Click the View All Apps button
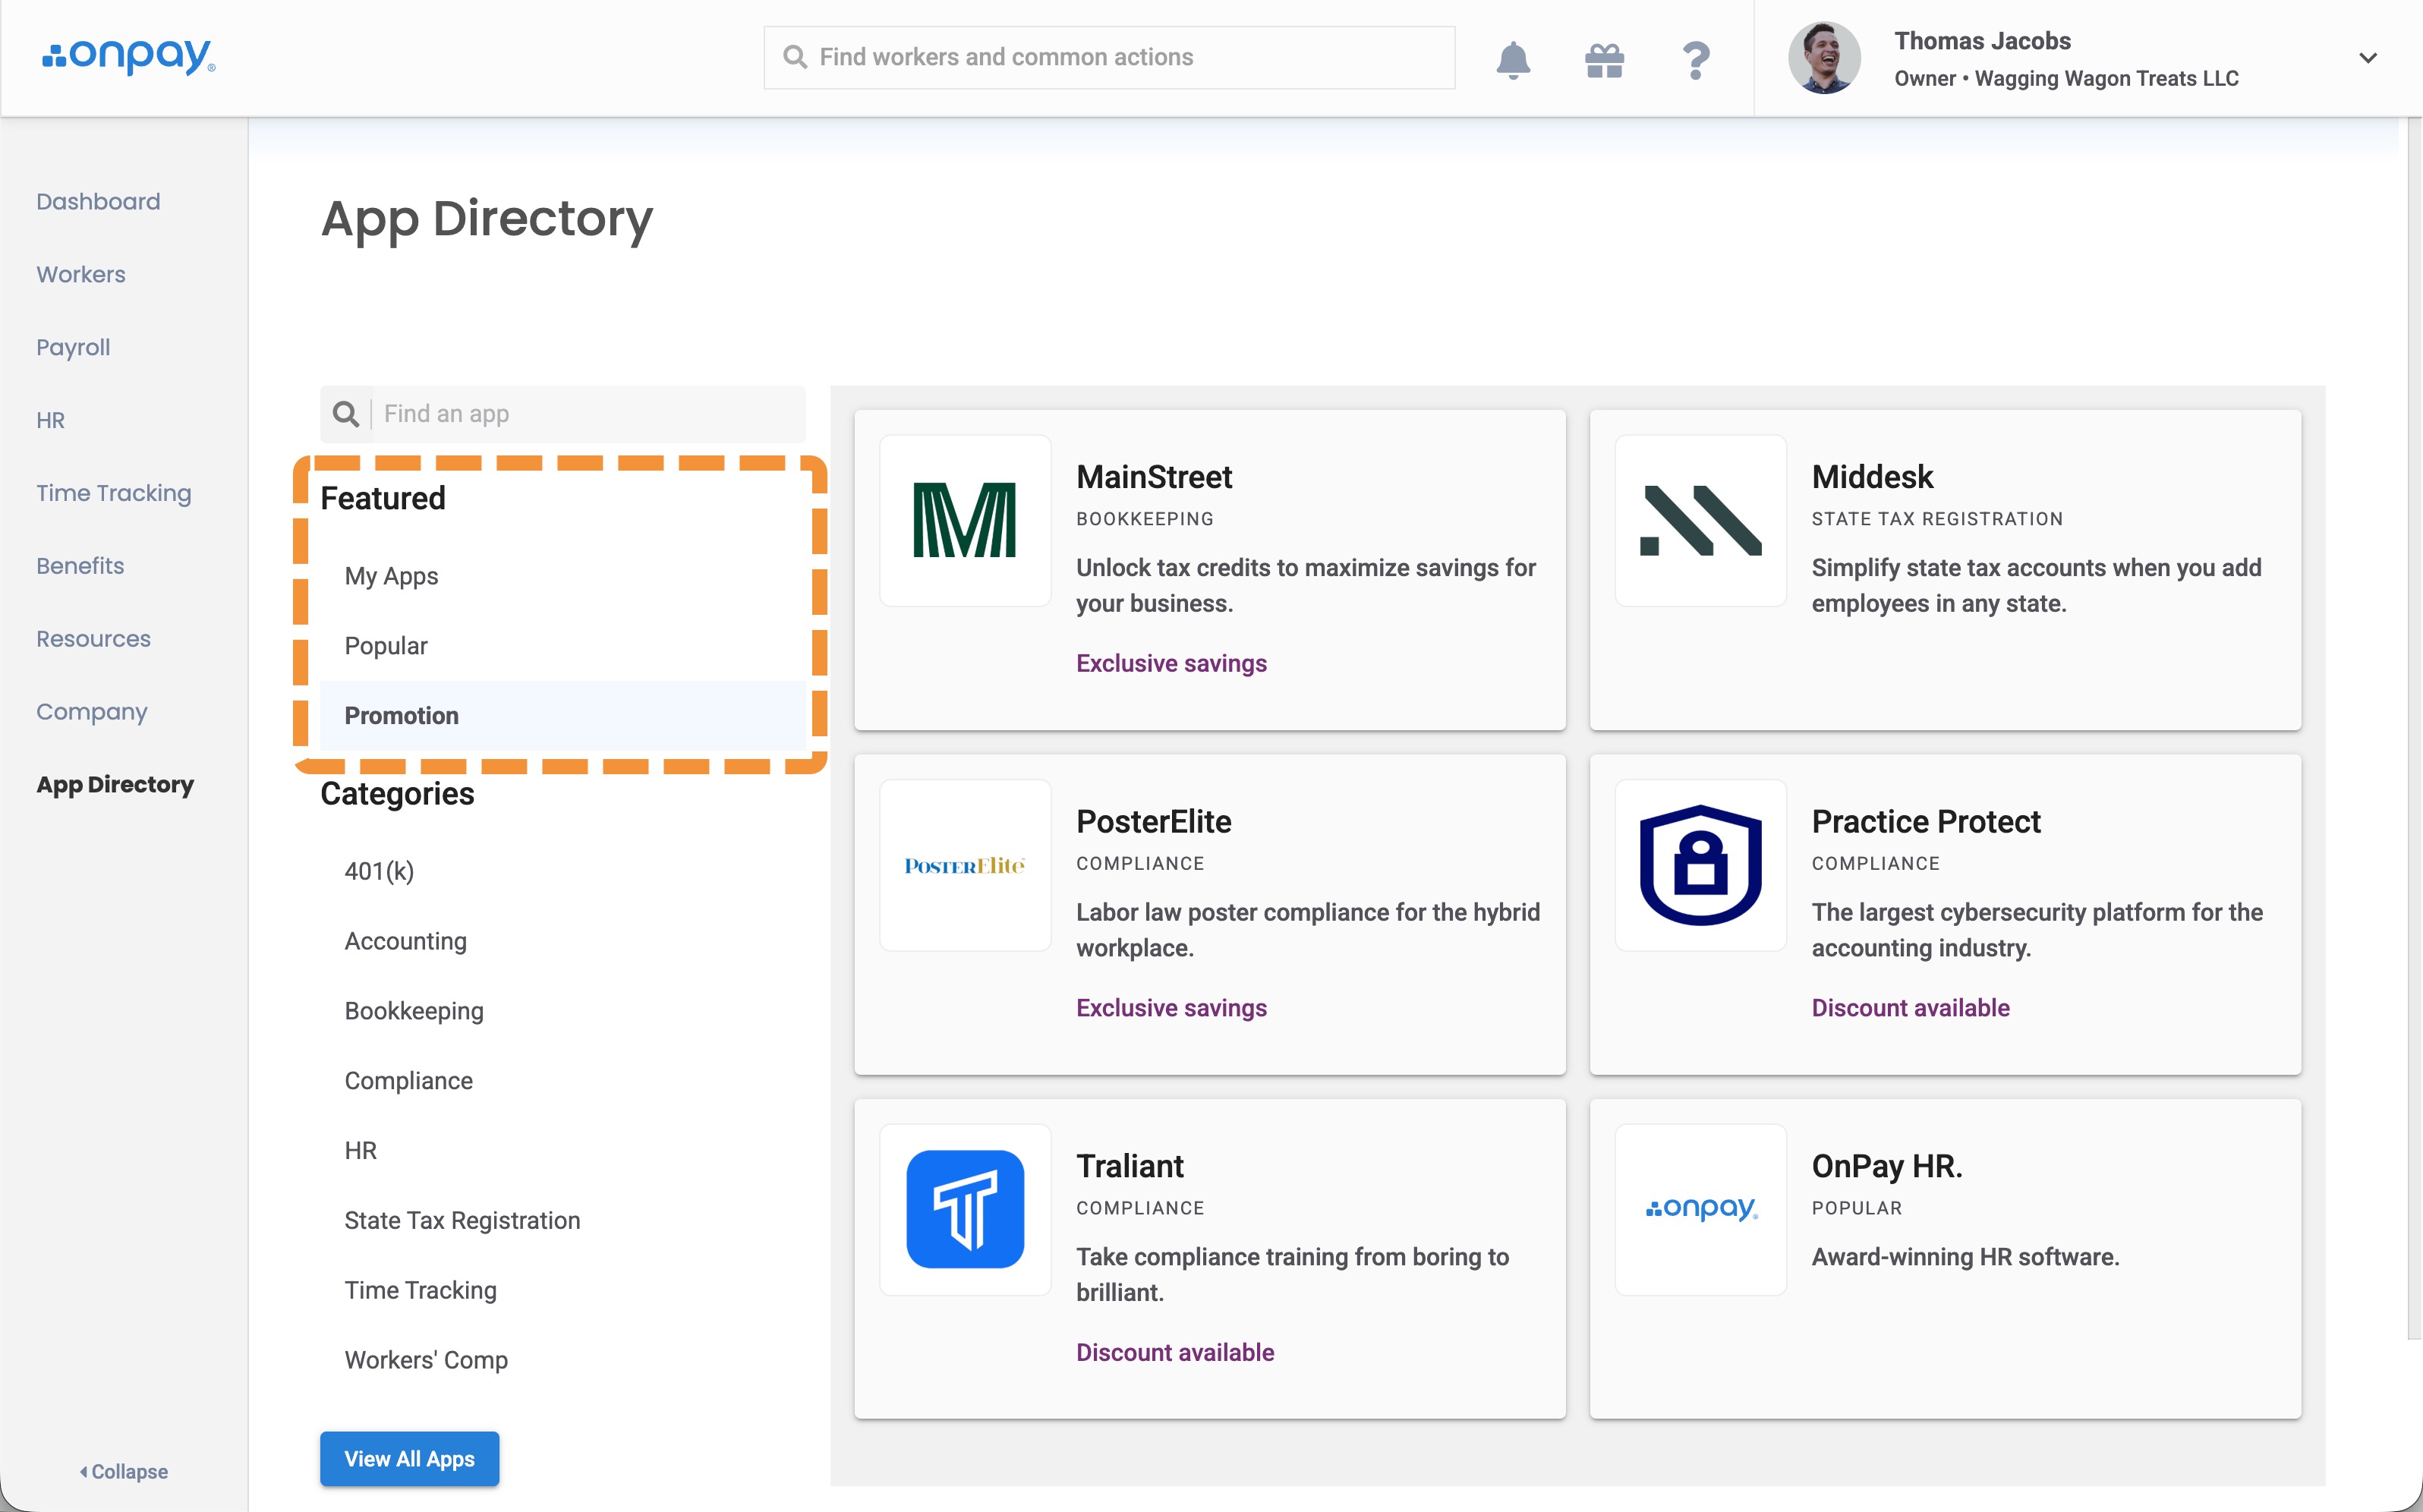The height and width of the screenshot is (1512, 2423). tap(409, 1458)
